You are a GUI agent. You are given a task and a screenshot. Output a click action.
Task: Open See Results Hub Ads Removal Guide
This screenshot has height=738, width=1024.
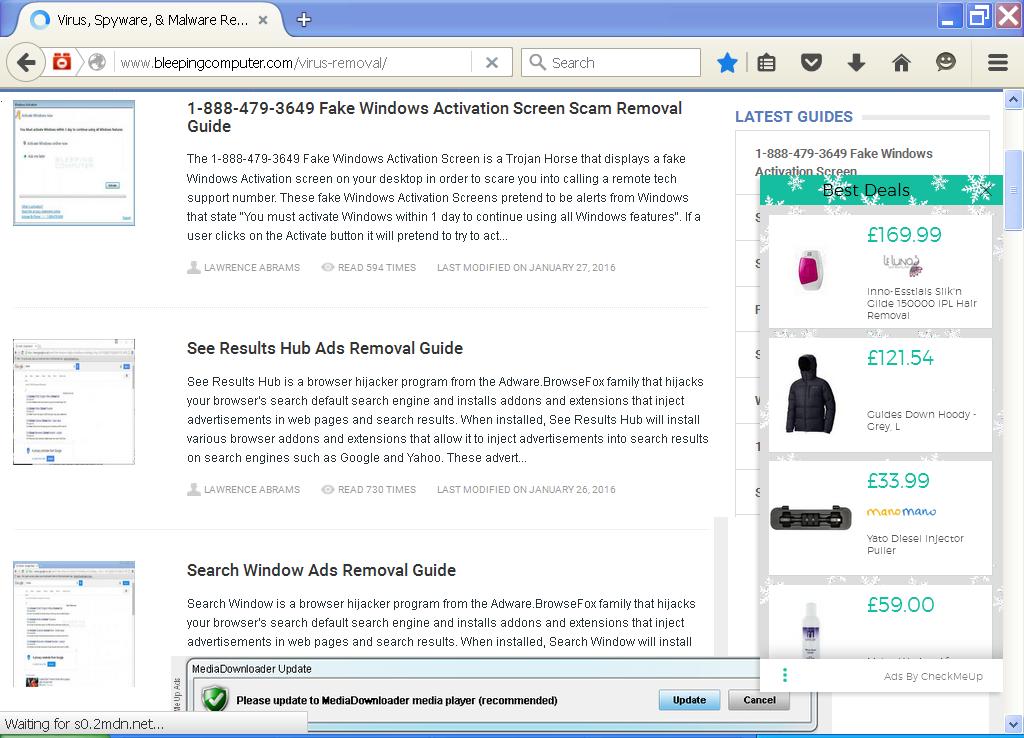point(325,348)
